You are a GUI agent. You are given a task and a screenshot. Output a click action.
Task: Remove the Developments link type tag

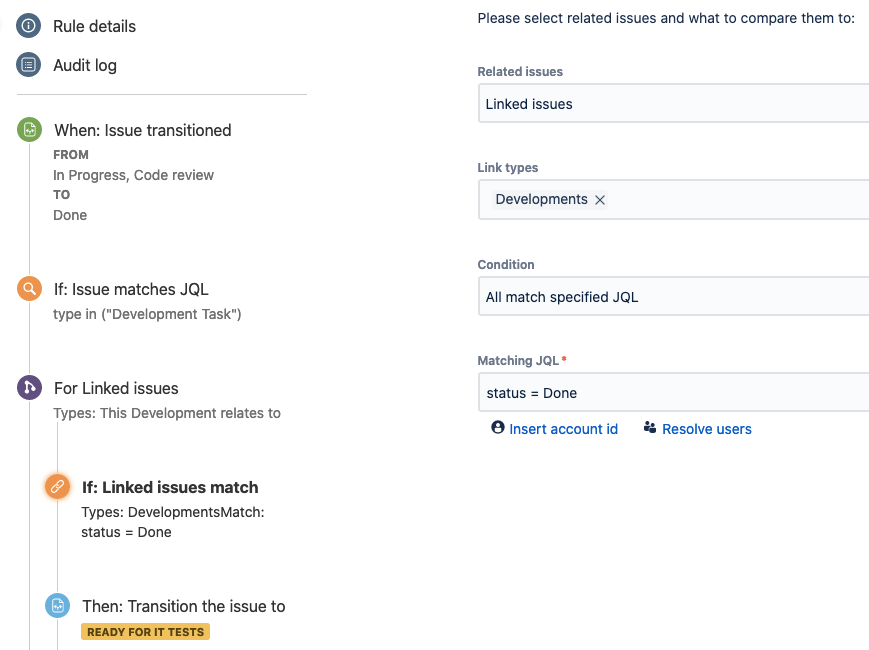[x=600, y=200]
